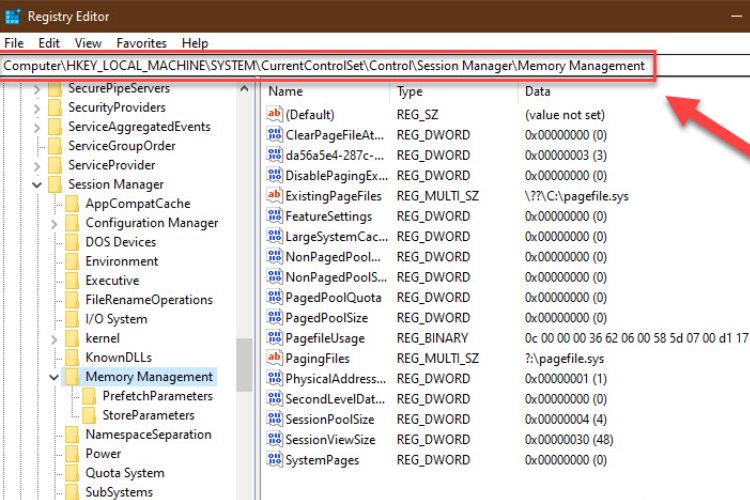
Task: Open the Edit menu
Action: (49, 43)
